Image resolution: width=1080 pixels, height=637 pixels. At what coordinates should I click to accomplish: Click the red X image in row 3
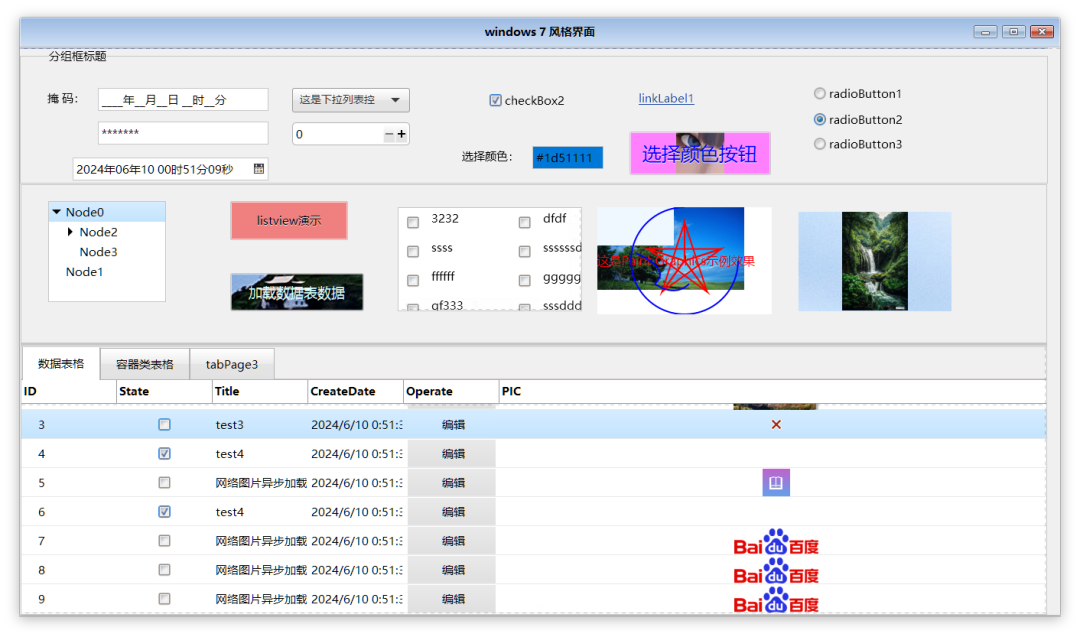click(x=776, y=425)
